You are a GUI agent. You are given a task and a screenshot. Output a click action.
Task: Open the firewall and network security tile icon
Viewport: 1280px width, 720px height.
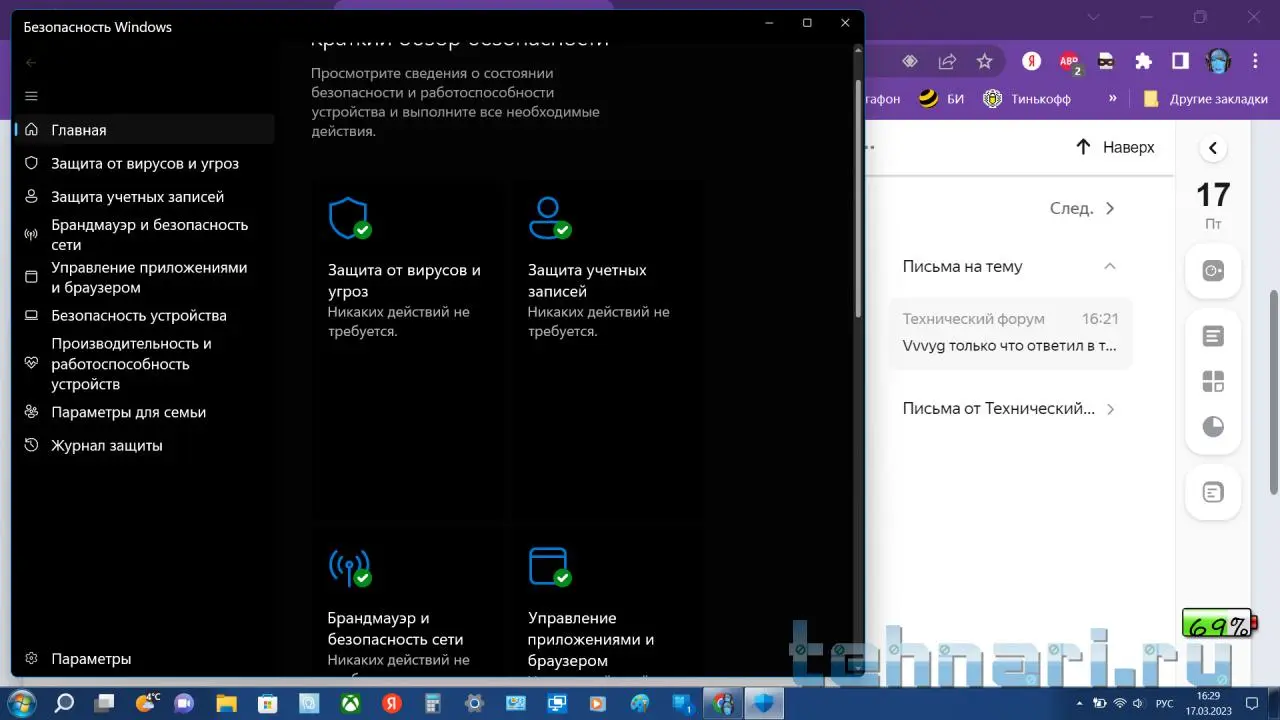(348, 567)
